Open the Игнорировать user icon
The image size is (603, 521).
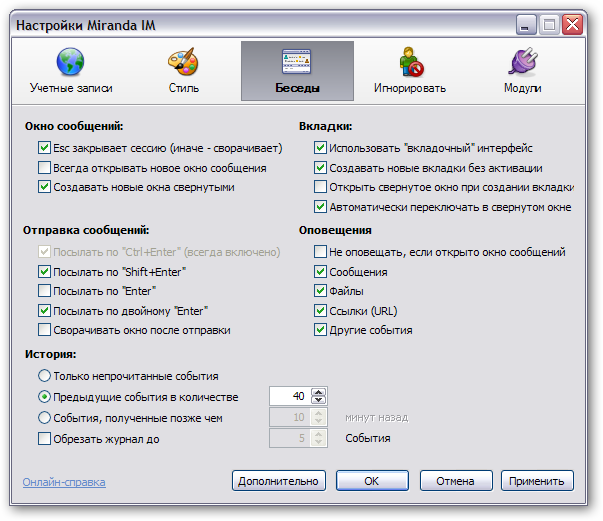[410, 63]
